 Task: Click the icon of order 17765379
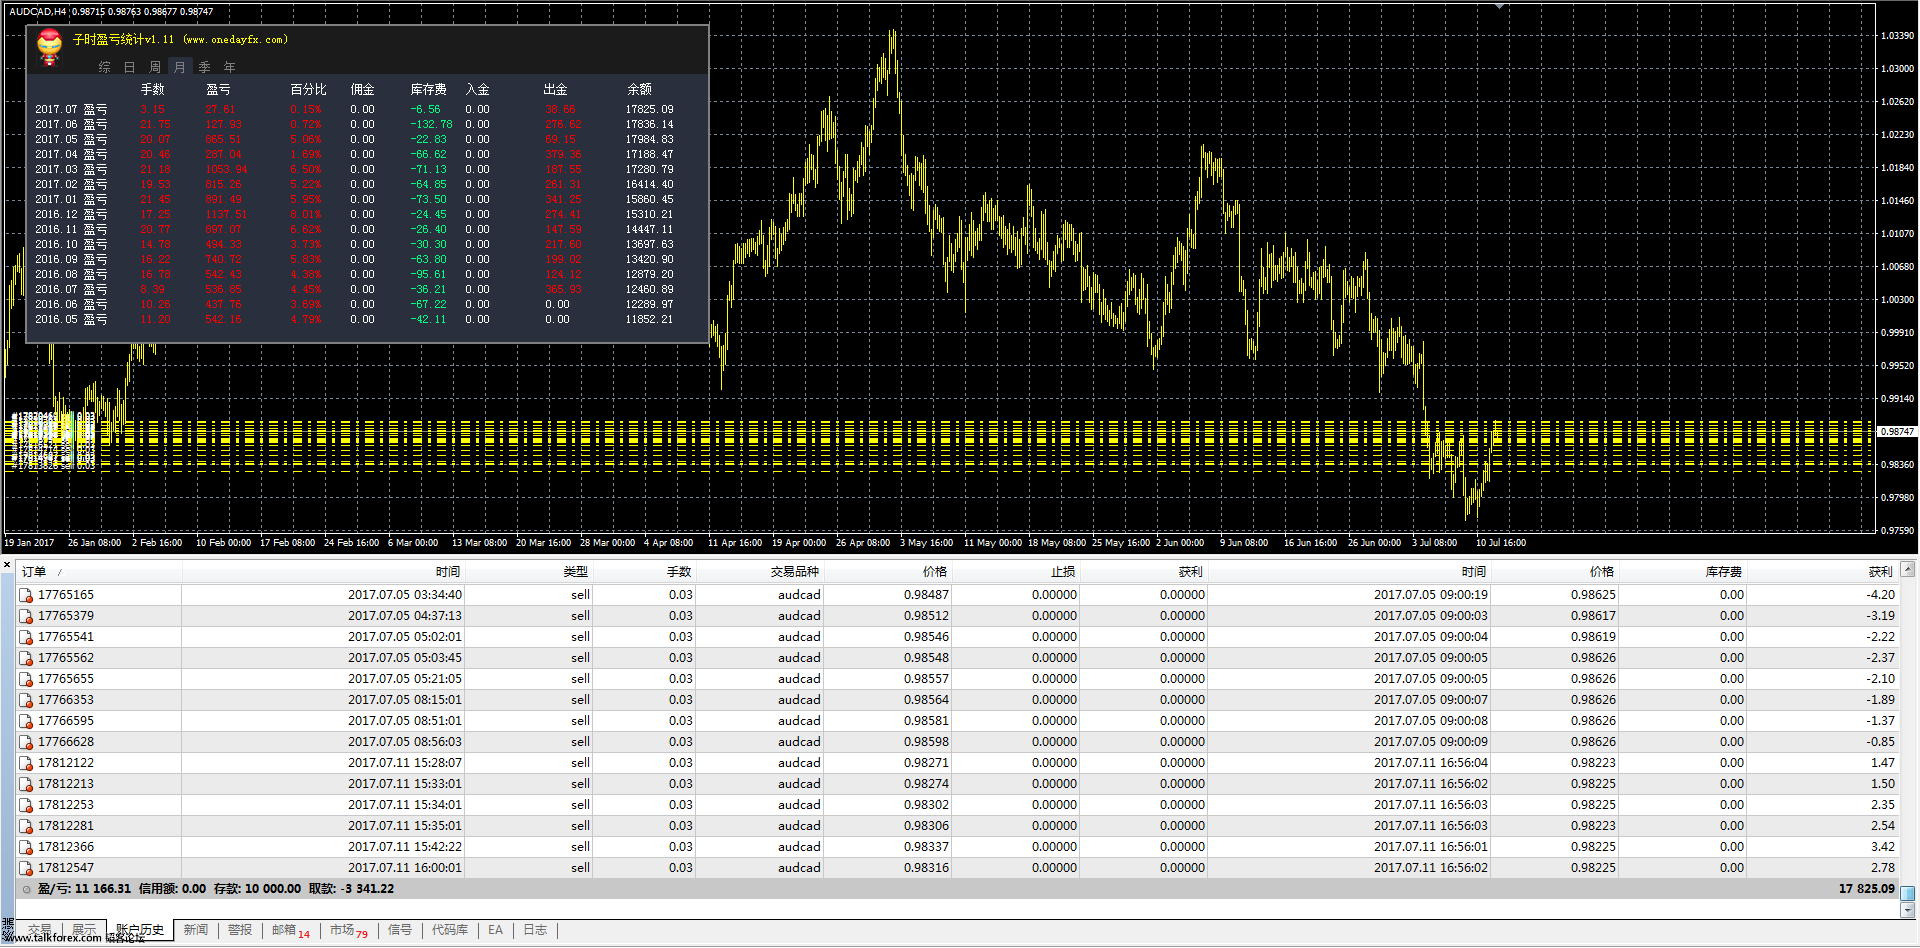tap(26, 616)
